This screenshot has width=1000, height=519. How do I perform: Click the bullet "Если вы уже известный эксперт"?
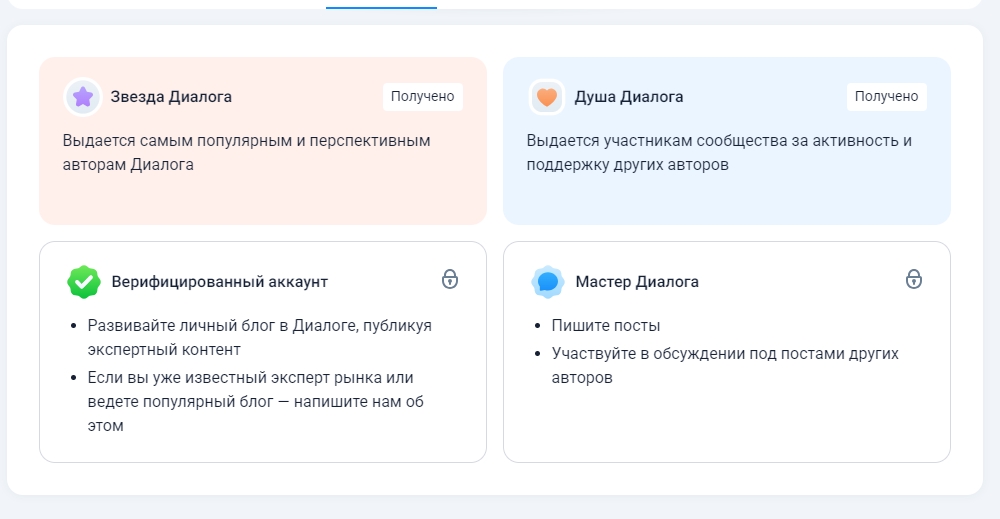click(250, 401)
